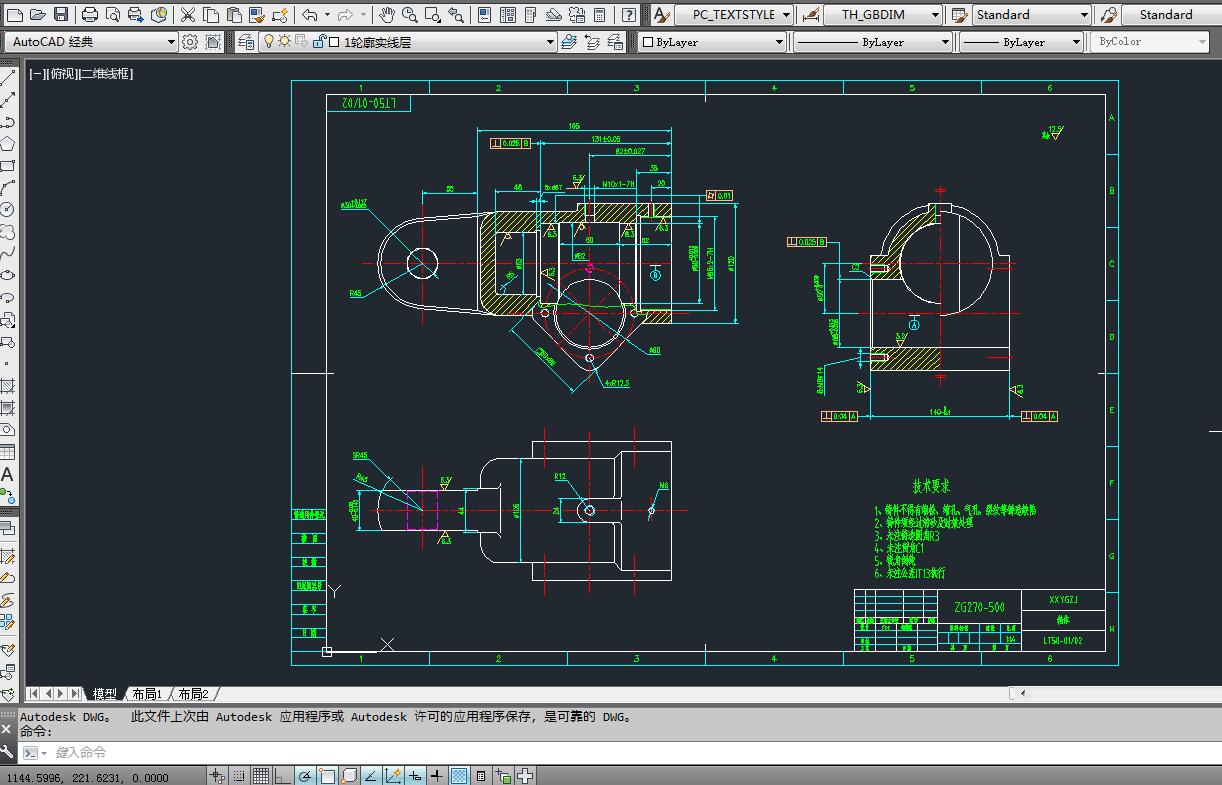Click the New drawing icon
Viewport: 1222px width, 785px height.
click(14, 14)
